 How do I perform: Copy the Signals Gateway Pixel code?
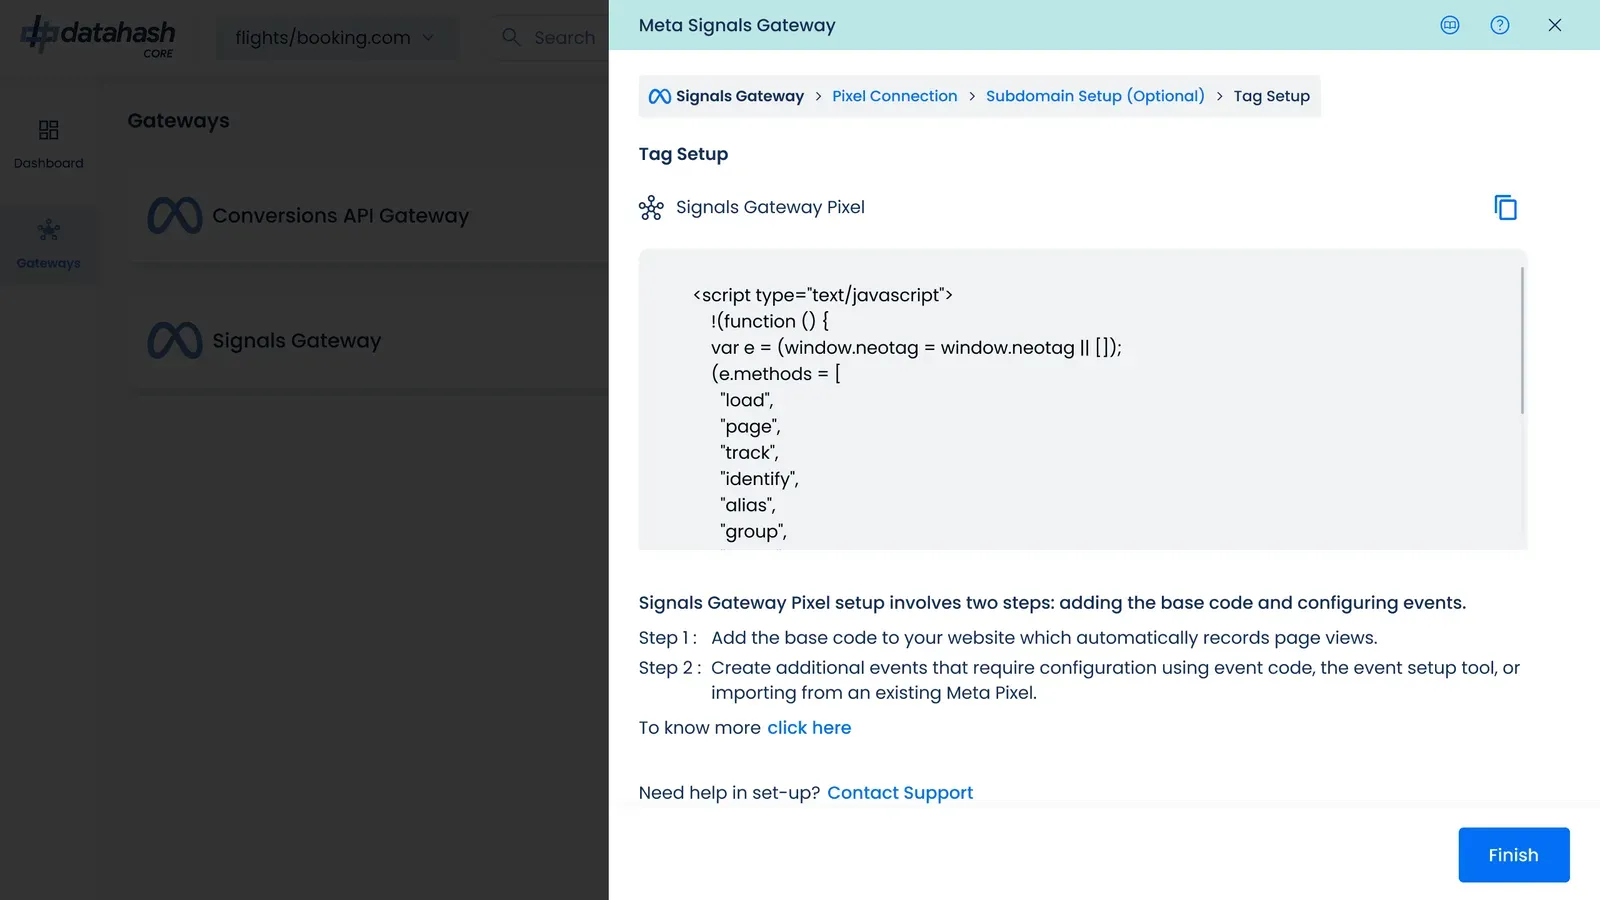click(x=1505, y=208)
